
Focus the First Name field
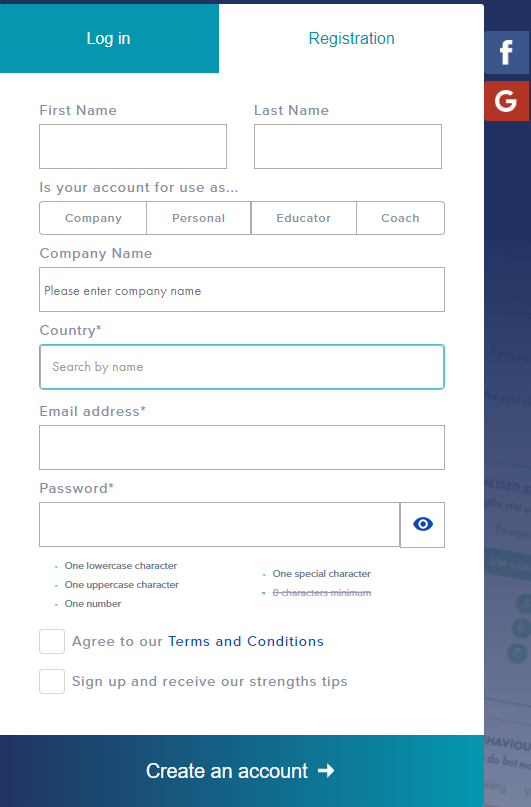[133, 146]
